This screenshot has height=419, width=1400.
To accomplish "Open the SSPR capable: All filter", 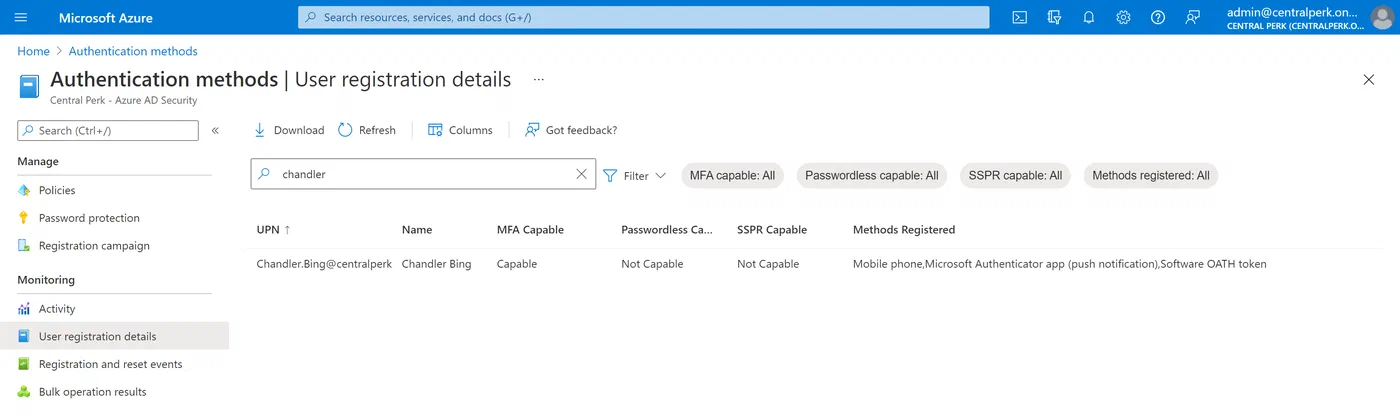I will 1015,175.
